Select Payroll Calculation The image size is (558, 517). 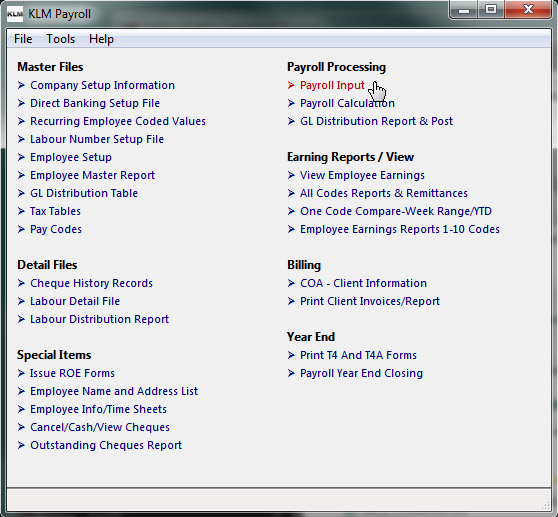[347, 103]
